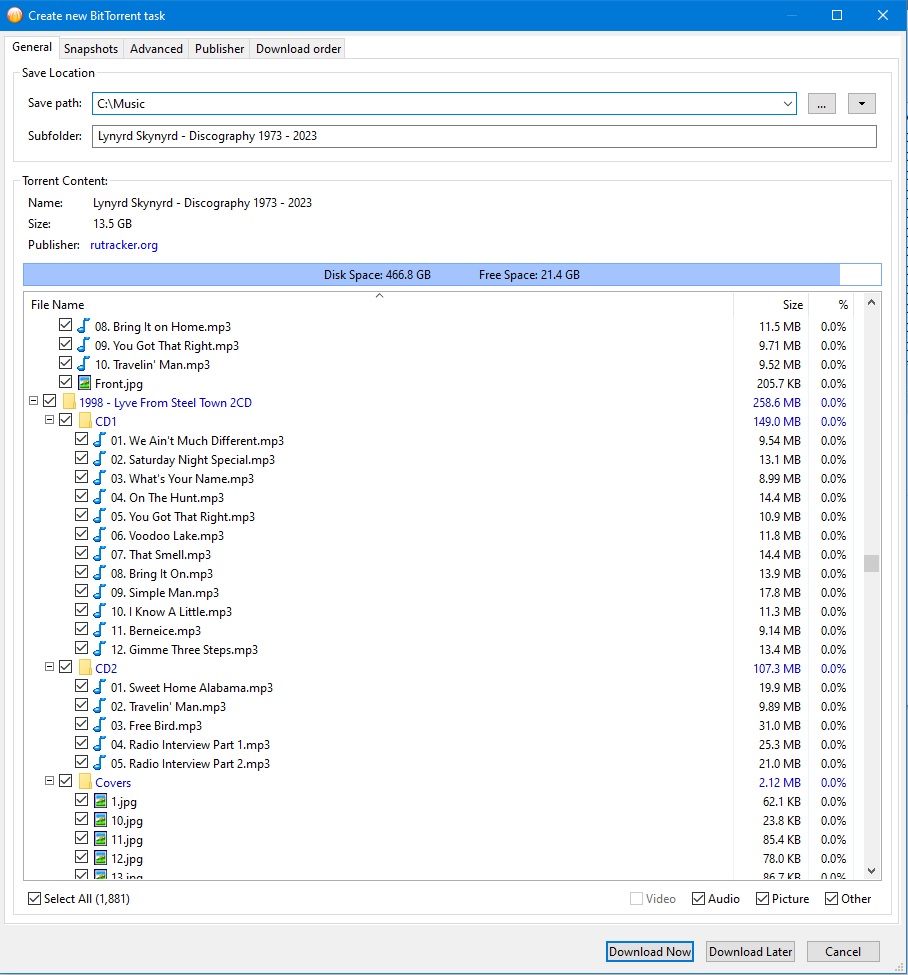Viewport: 908px width, 975px height.
Task: Click the music icon of 09. You Got That Right.mp3
Action: 83,344
